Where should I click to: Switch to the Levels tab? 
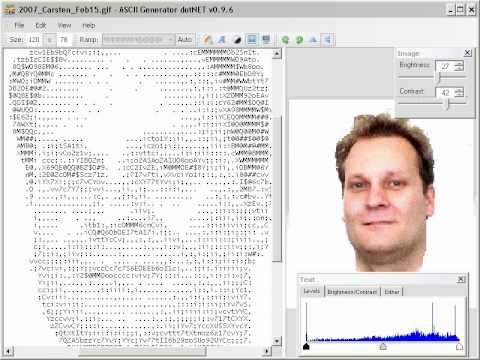click(x=312, y=291)
